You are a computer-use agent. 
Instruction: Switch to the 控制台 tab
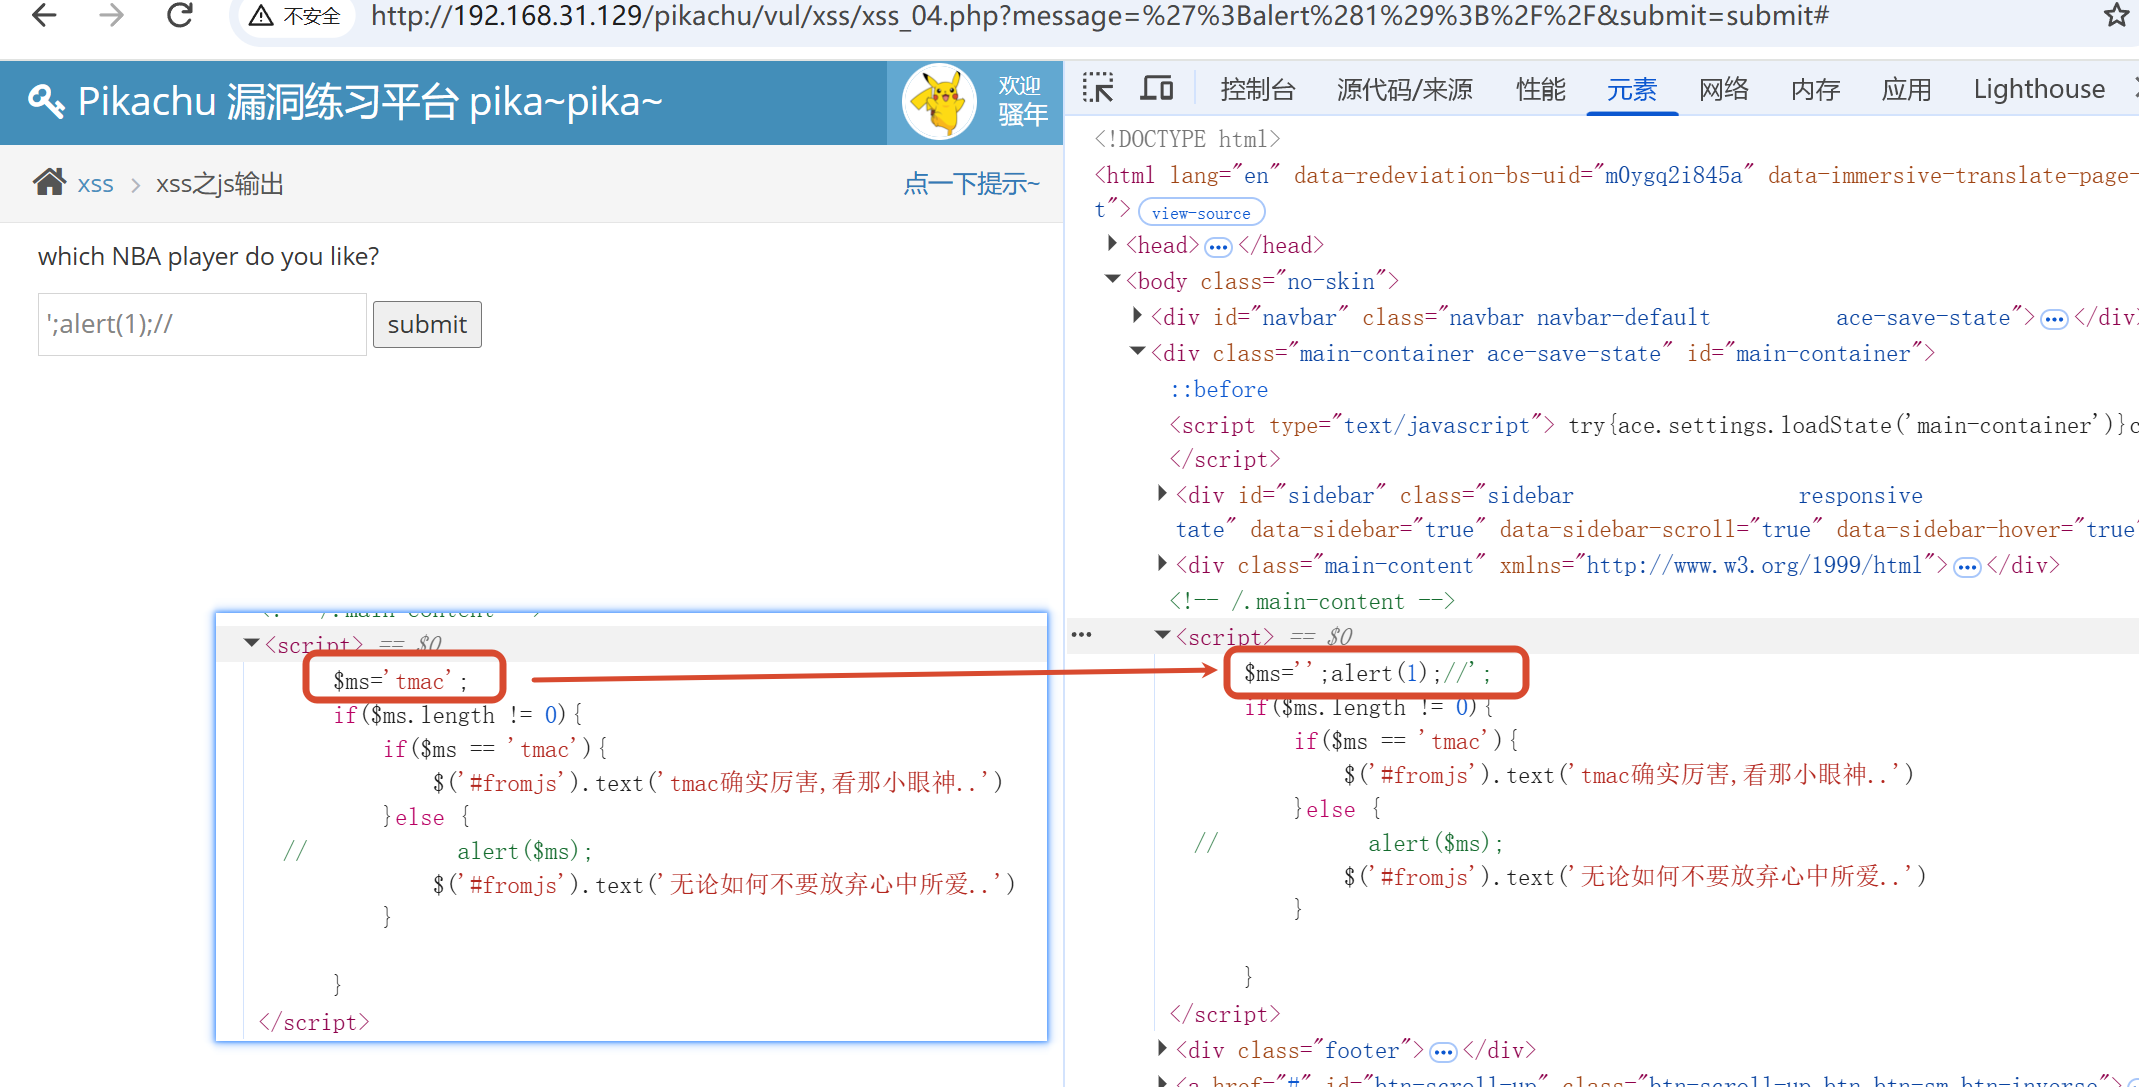click(x=1258, y=90)
